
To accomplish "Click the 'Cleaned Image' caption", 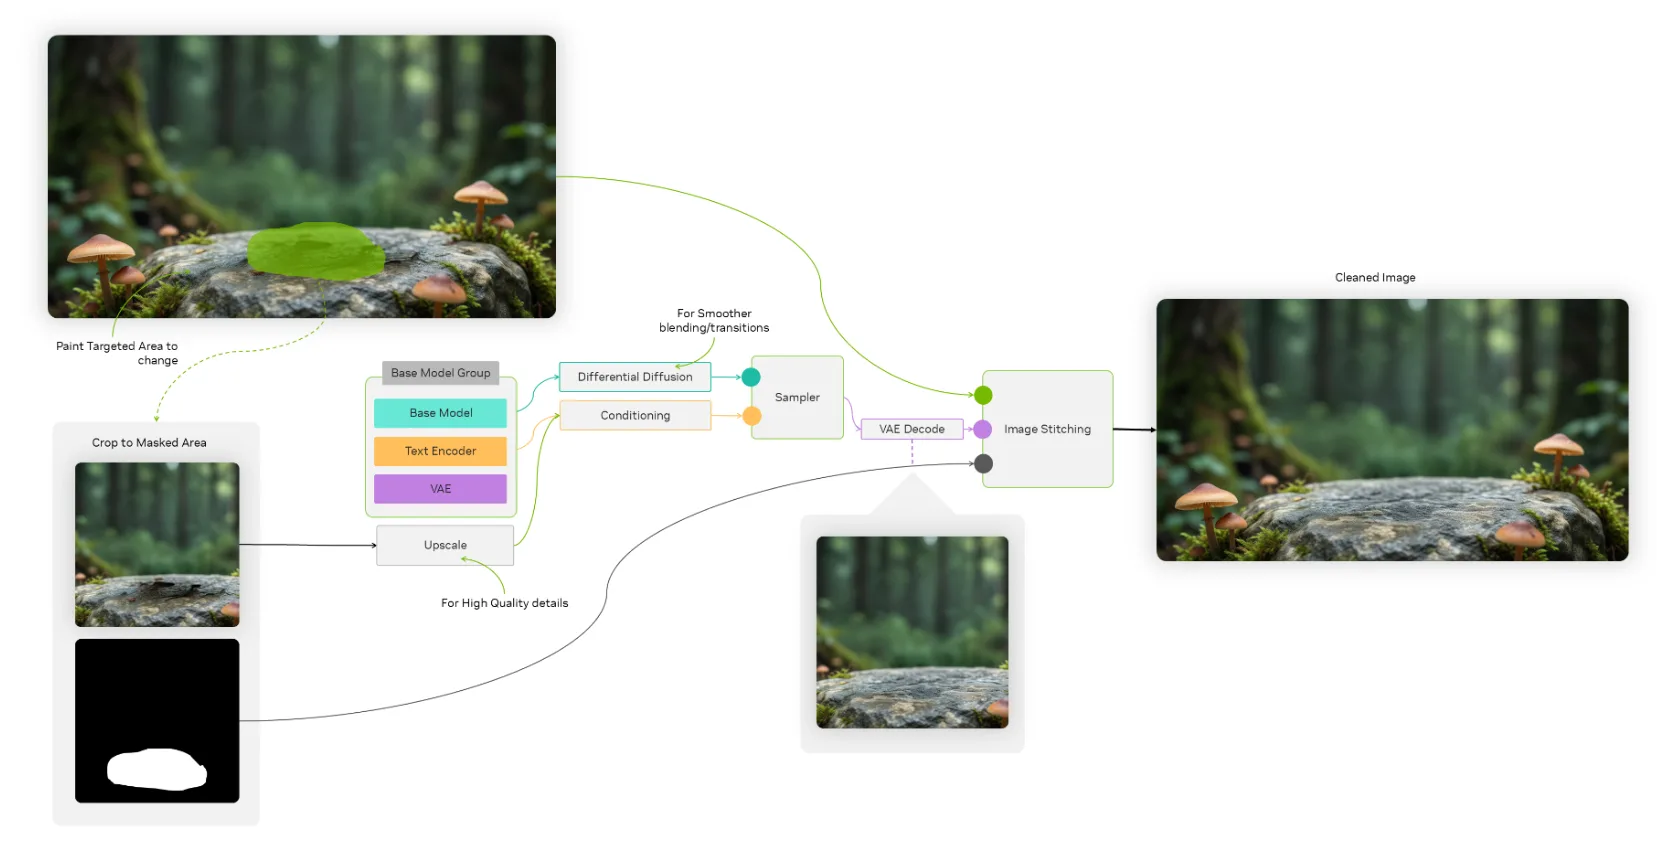I will pos(1375,278).
